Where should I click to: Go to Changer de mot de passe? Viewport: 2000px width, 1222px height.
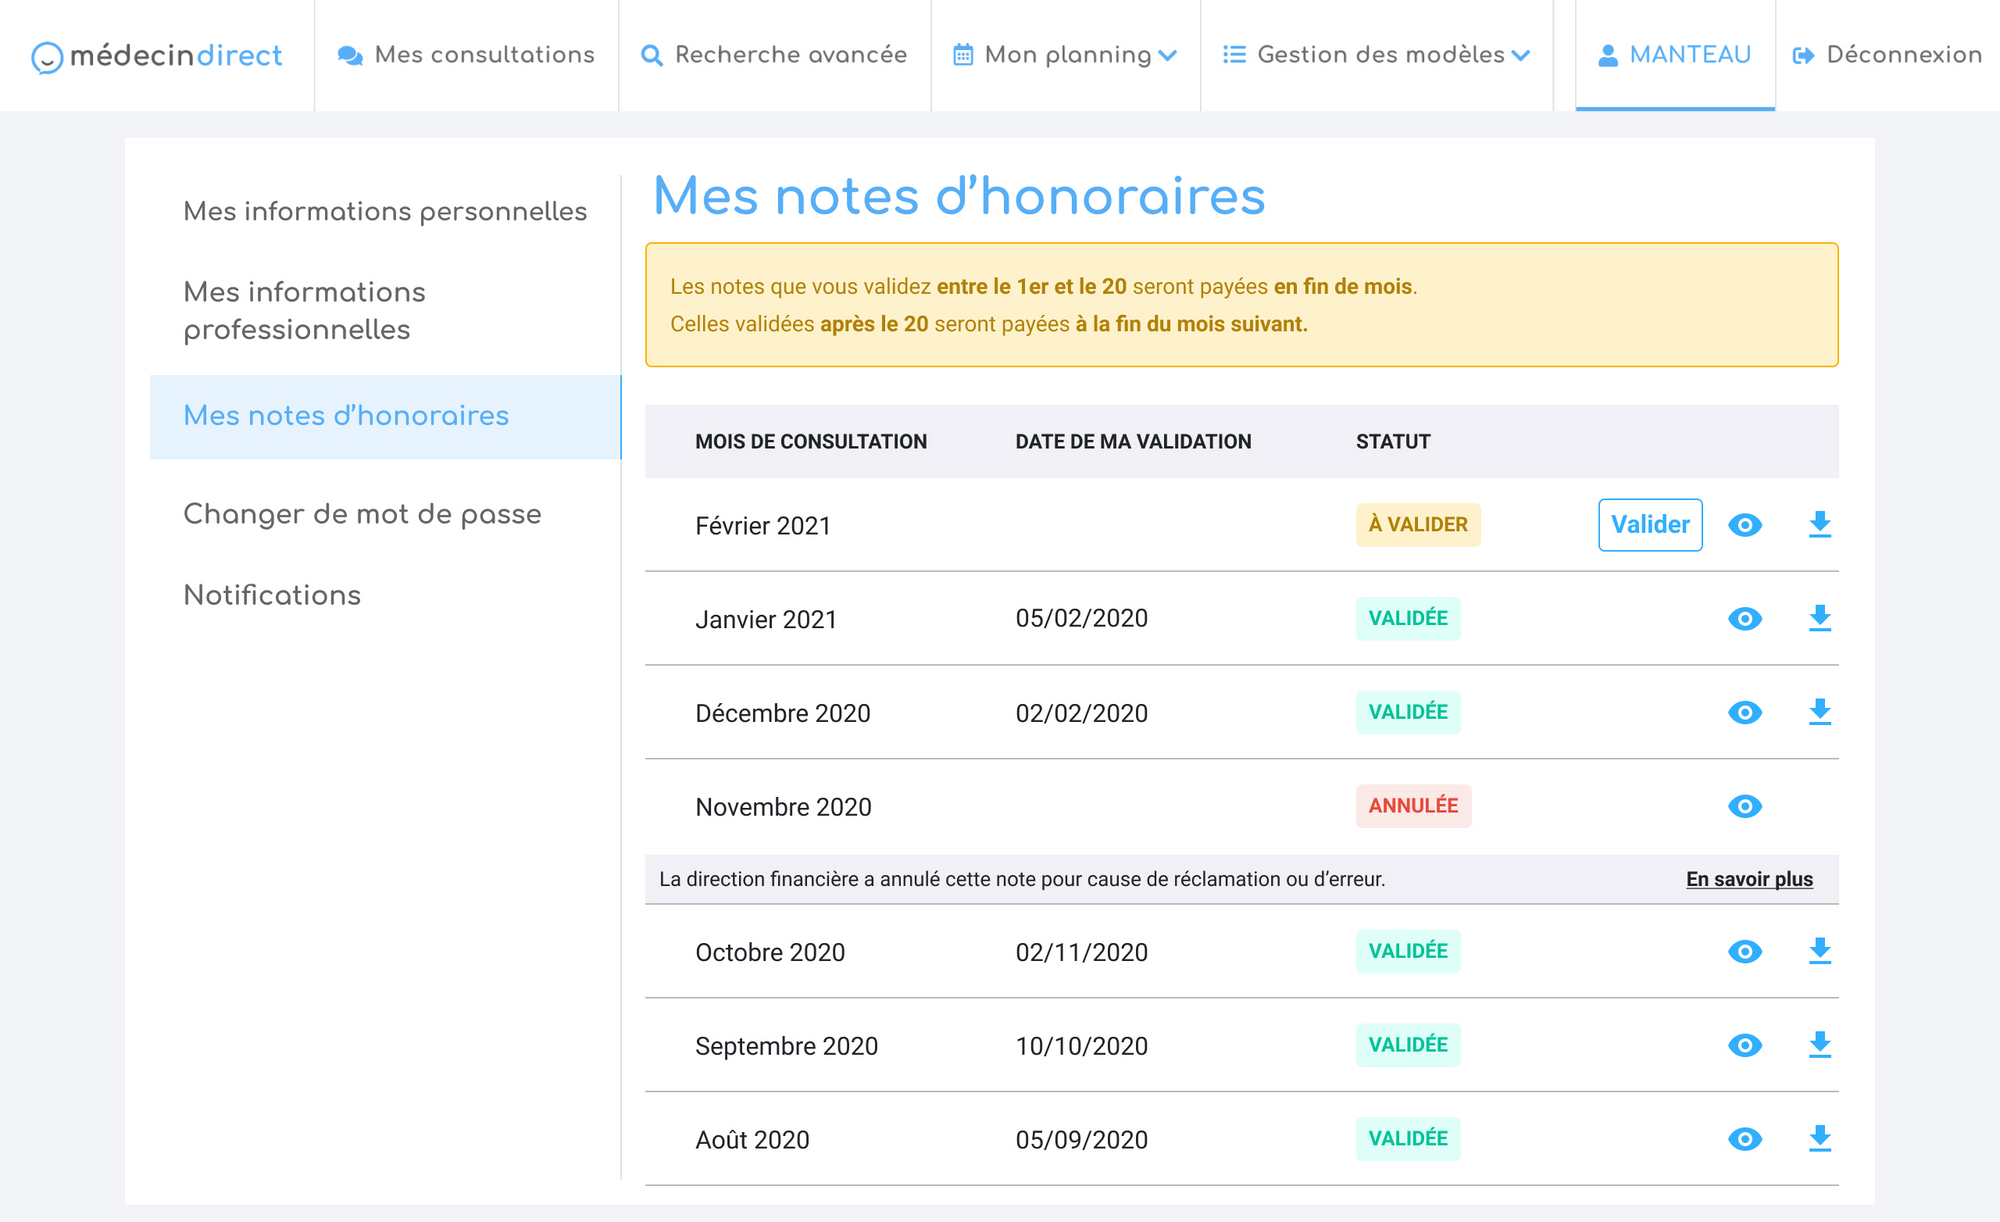click(362, 514)
